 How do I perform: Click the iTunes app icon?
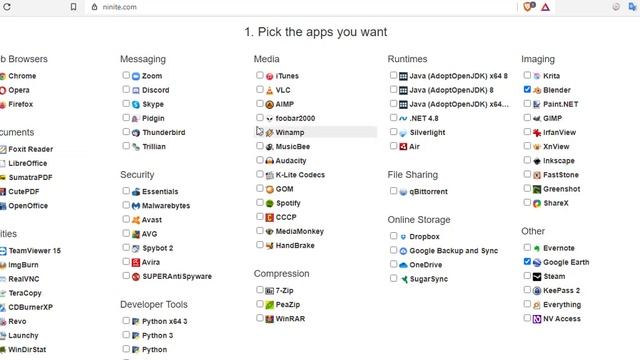[x=269, y=76]
